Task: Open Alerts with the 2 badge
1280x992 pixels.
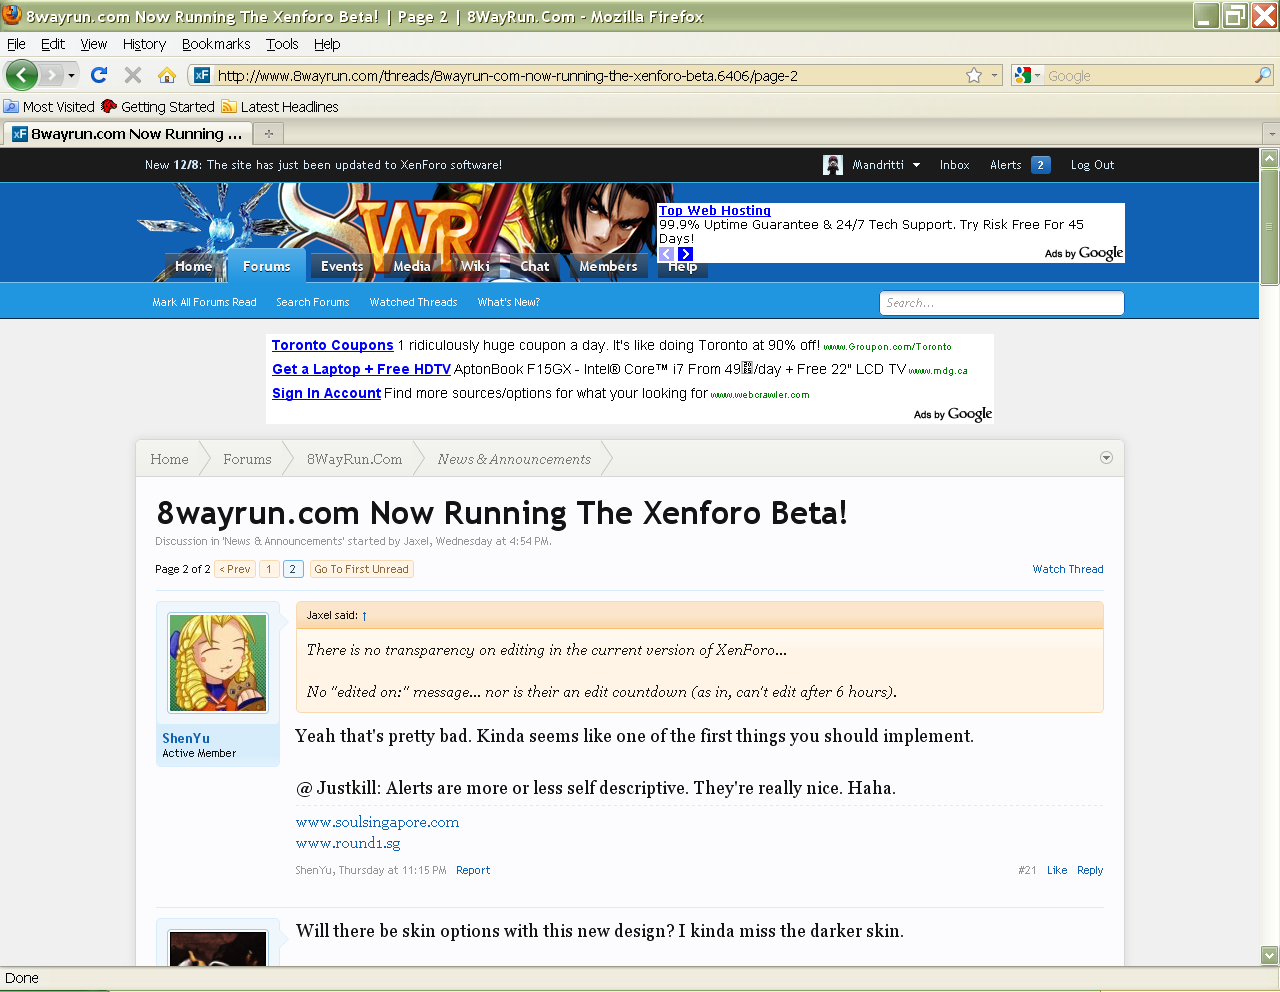Action: pyautogui.click(x=1020, y=165)
